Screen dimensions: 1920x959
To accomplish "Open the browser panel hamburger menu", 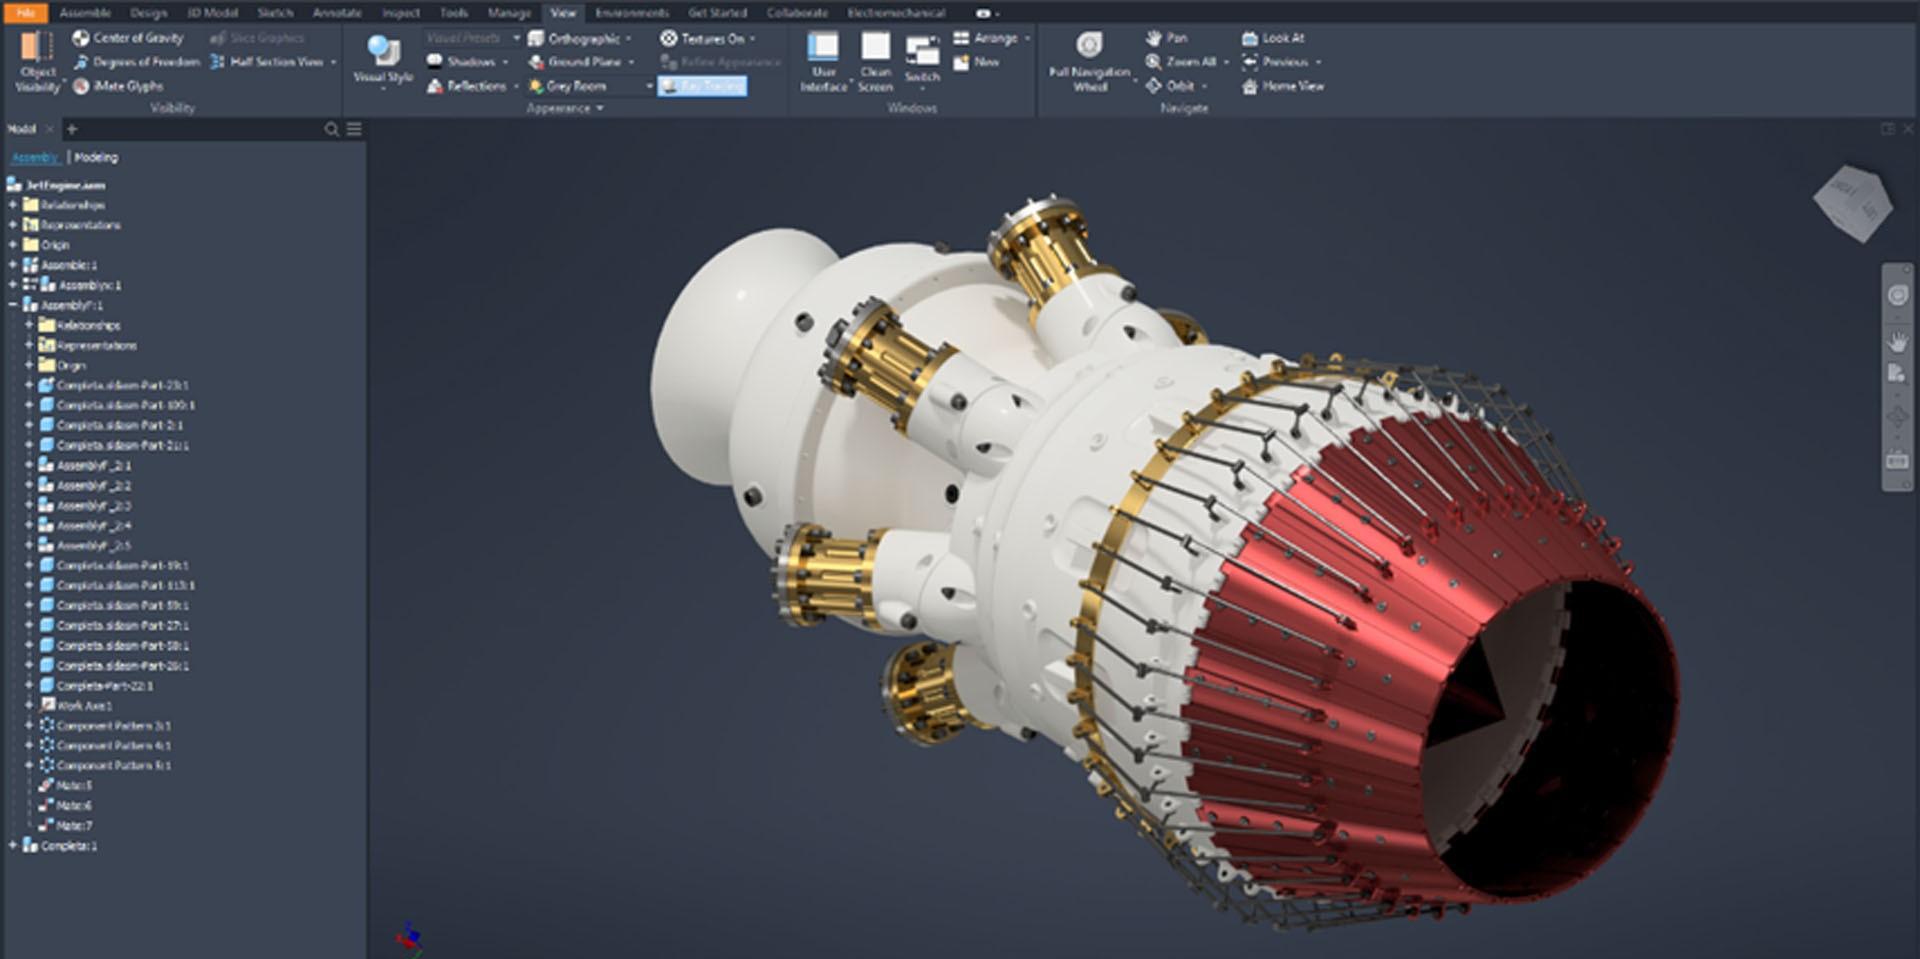I will click(x=354, y=130).
